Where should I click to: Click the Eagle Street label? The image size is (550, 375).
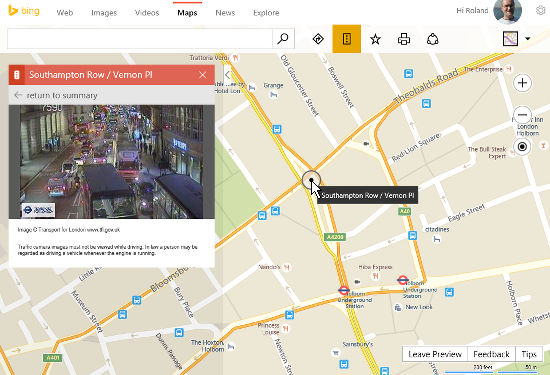click(467, 213)
